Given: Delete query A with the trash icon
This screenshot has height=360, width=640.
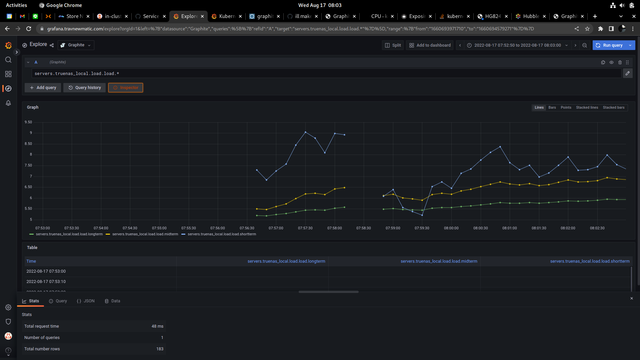Looking at the screenshot, I should point(620,62).
